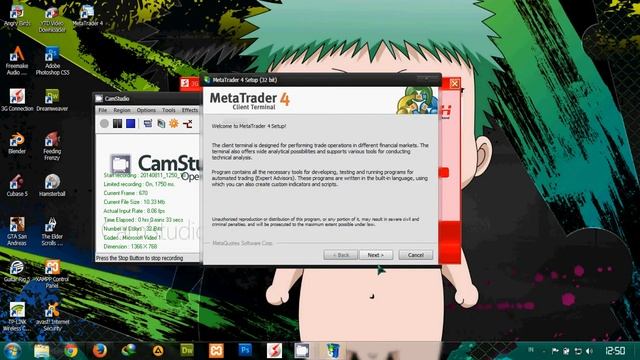Click the orange sun icon in CamStudio
The image size is (640, 360).
click(174, 123)
